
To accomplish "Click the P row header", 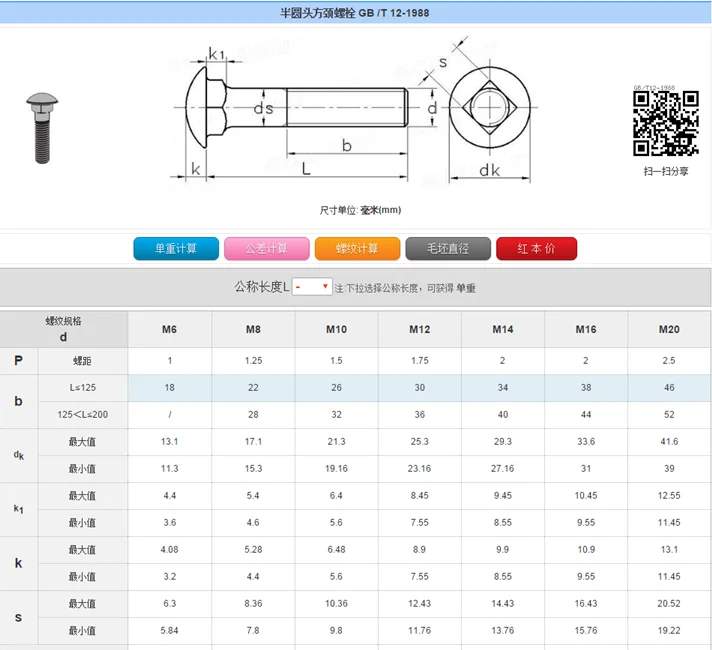I will click(x=19, y=361).
